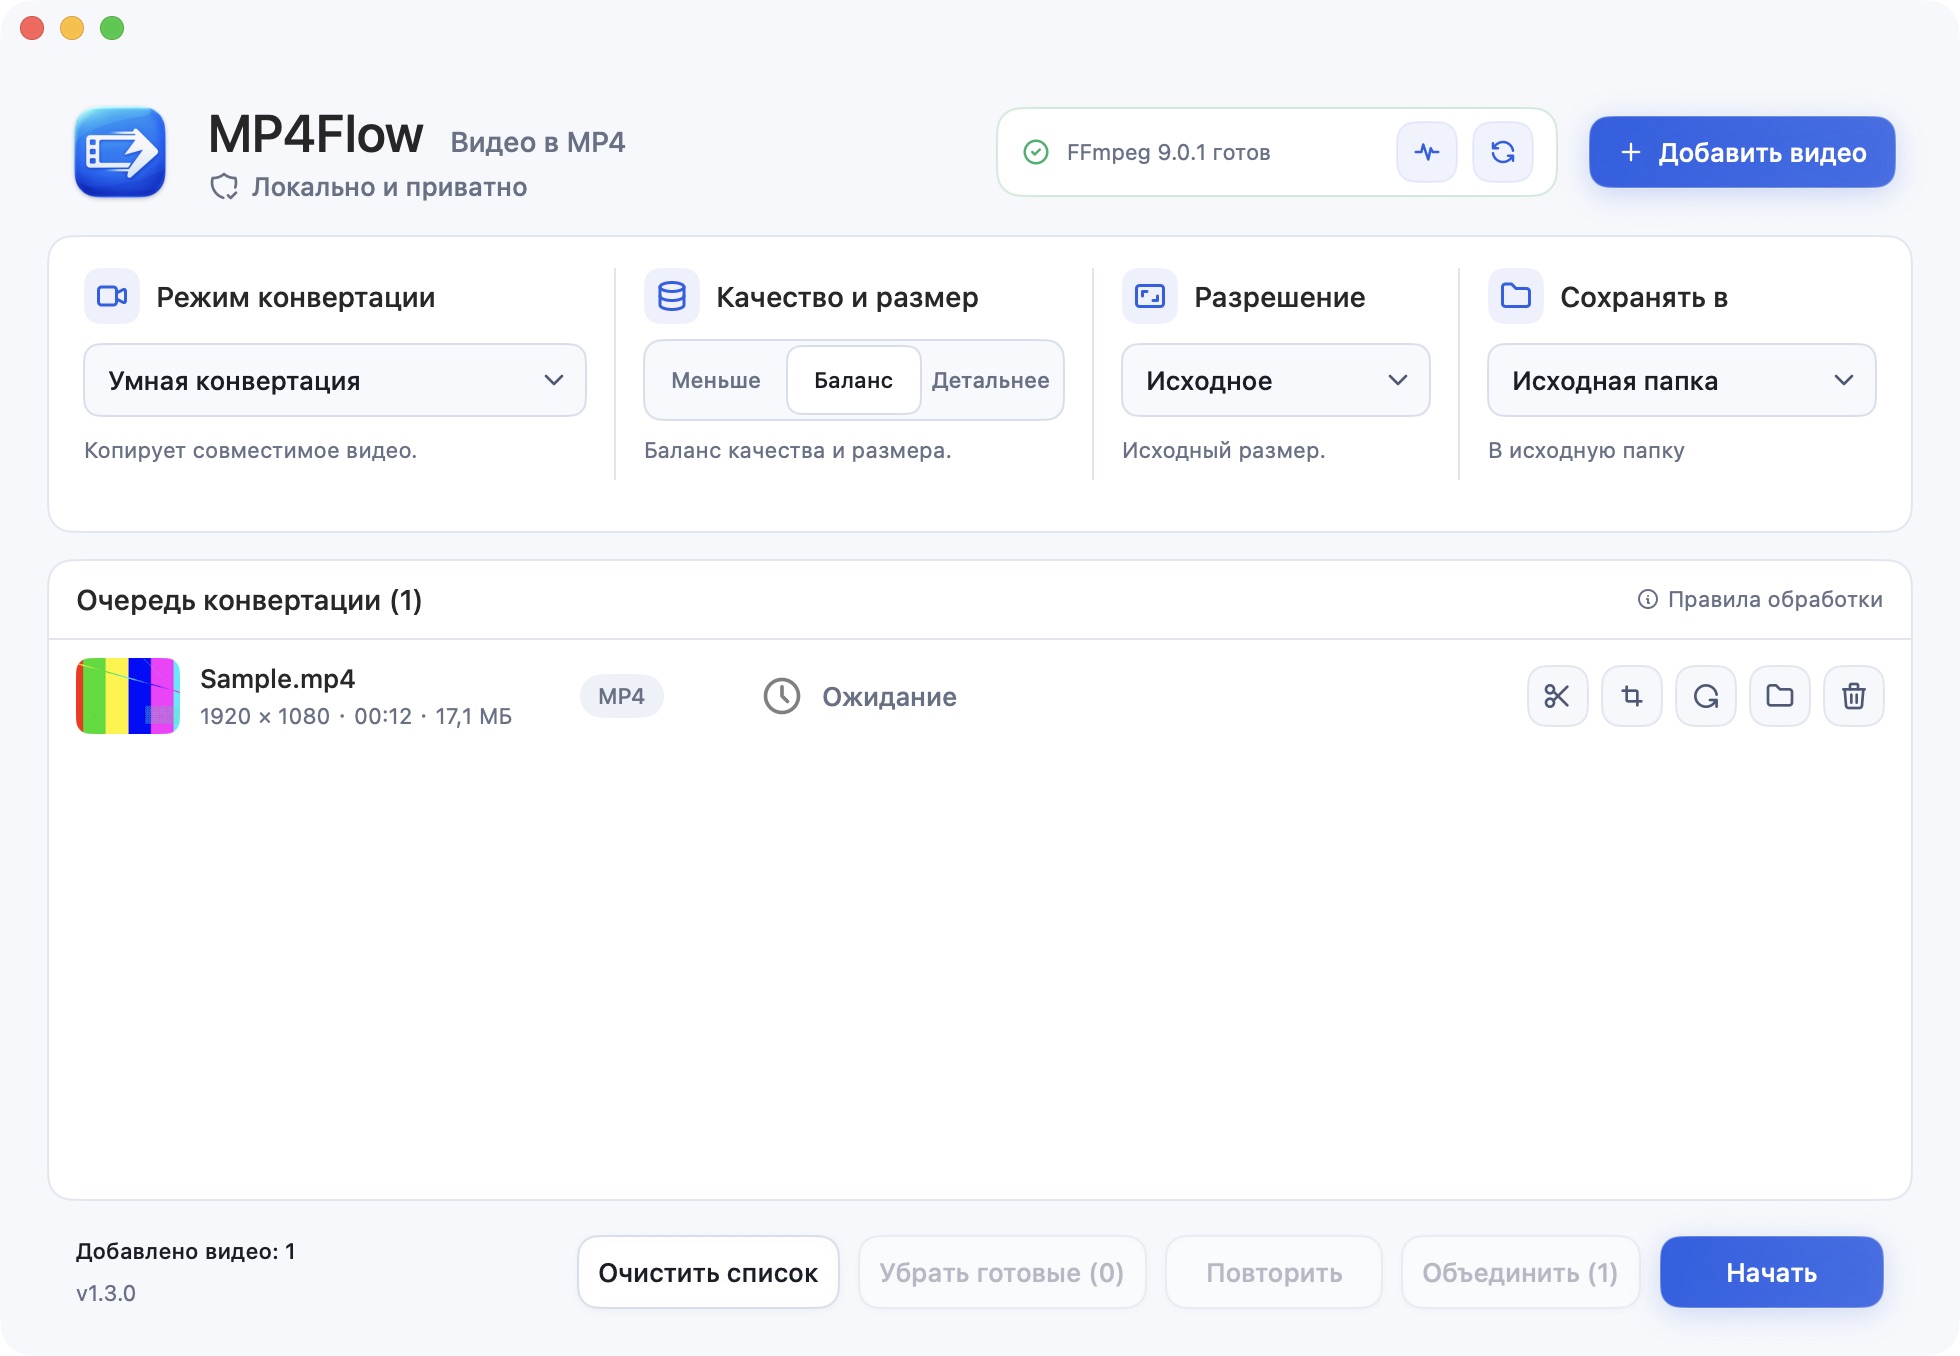Screen dimensions: 1960x1356
Task: Click the MP4 format badge
Action: [621, 696]
